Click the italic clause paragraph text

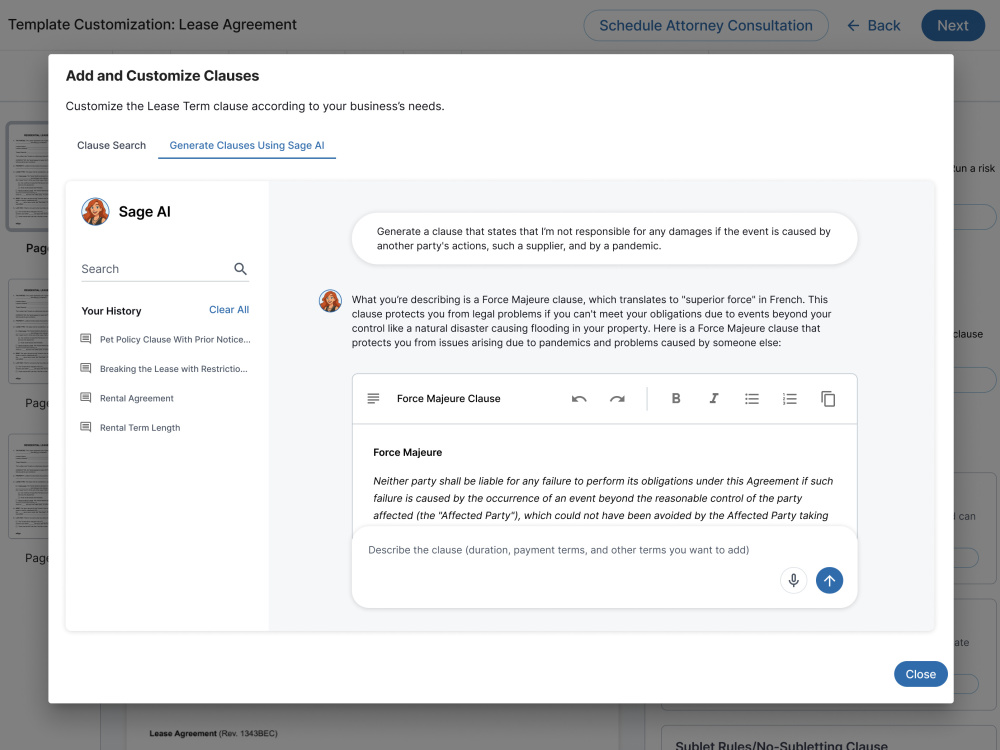(x=603, y=498)
